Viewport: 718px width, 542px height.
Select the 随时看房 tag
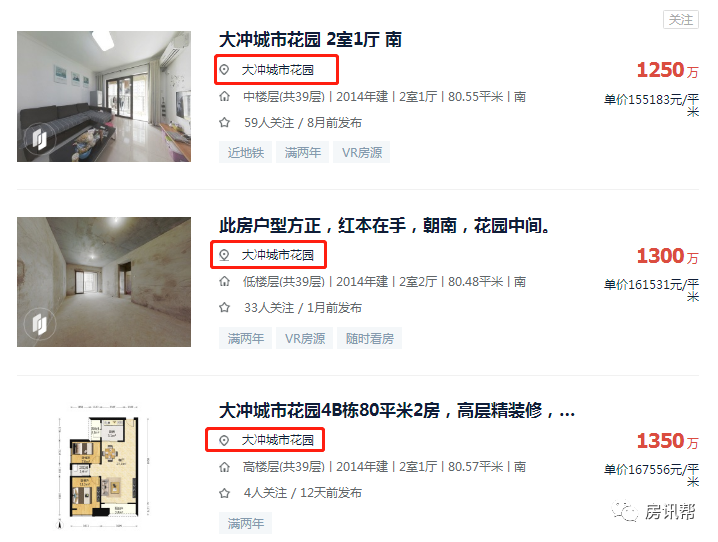[x=370, y=338]
